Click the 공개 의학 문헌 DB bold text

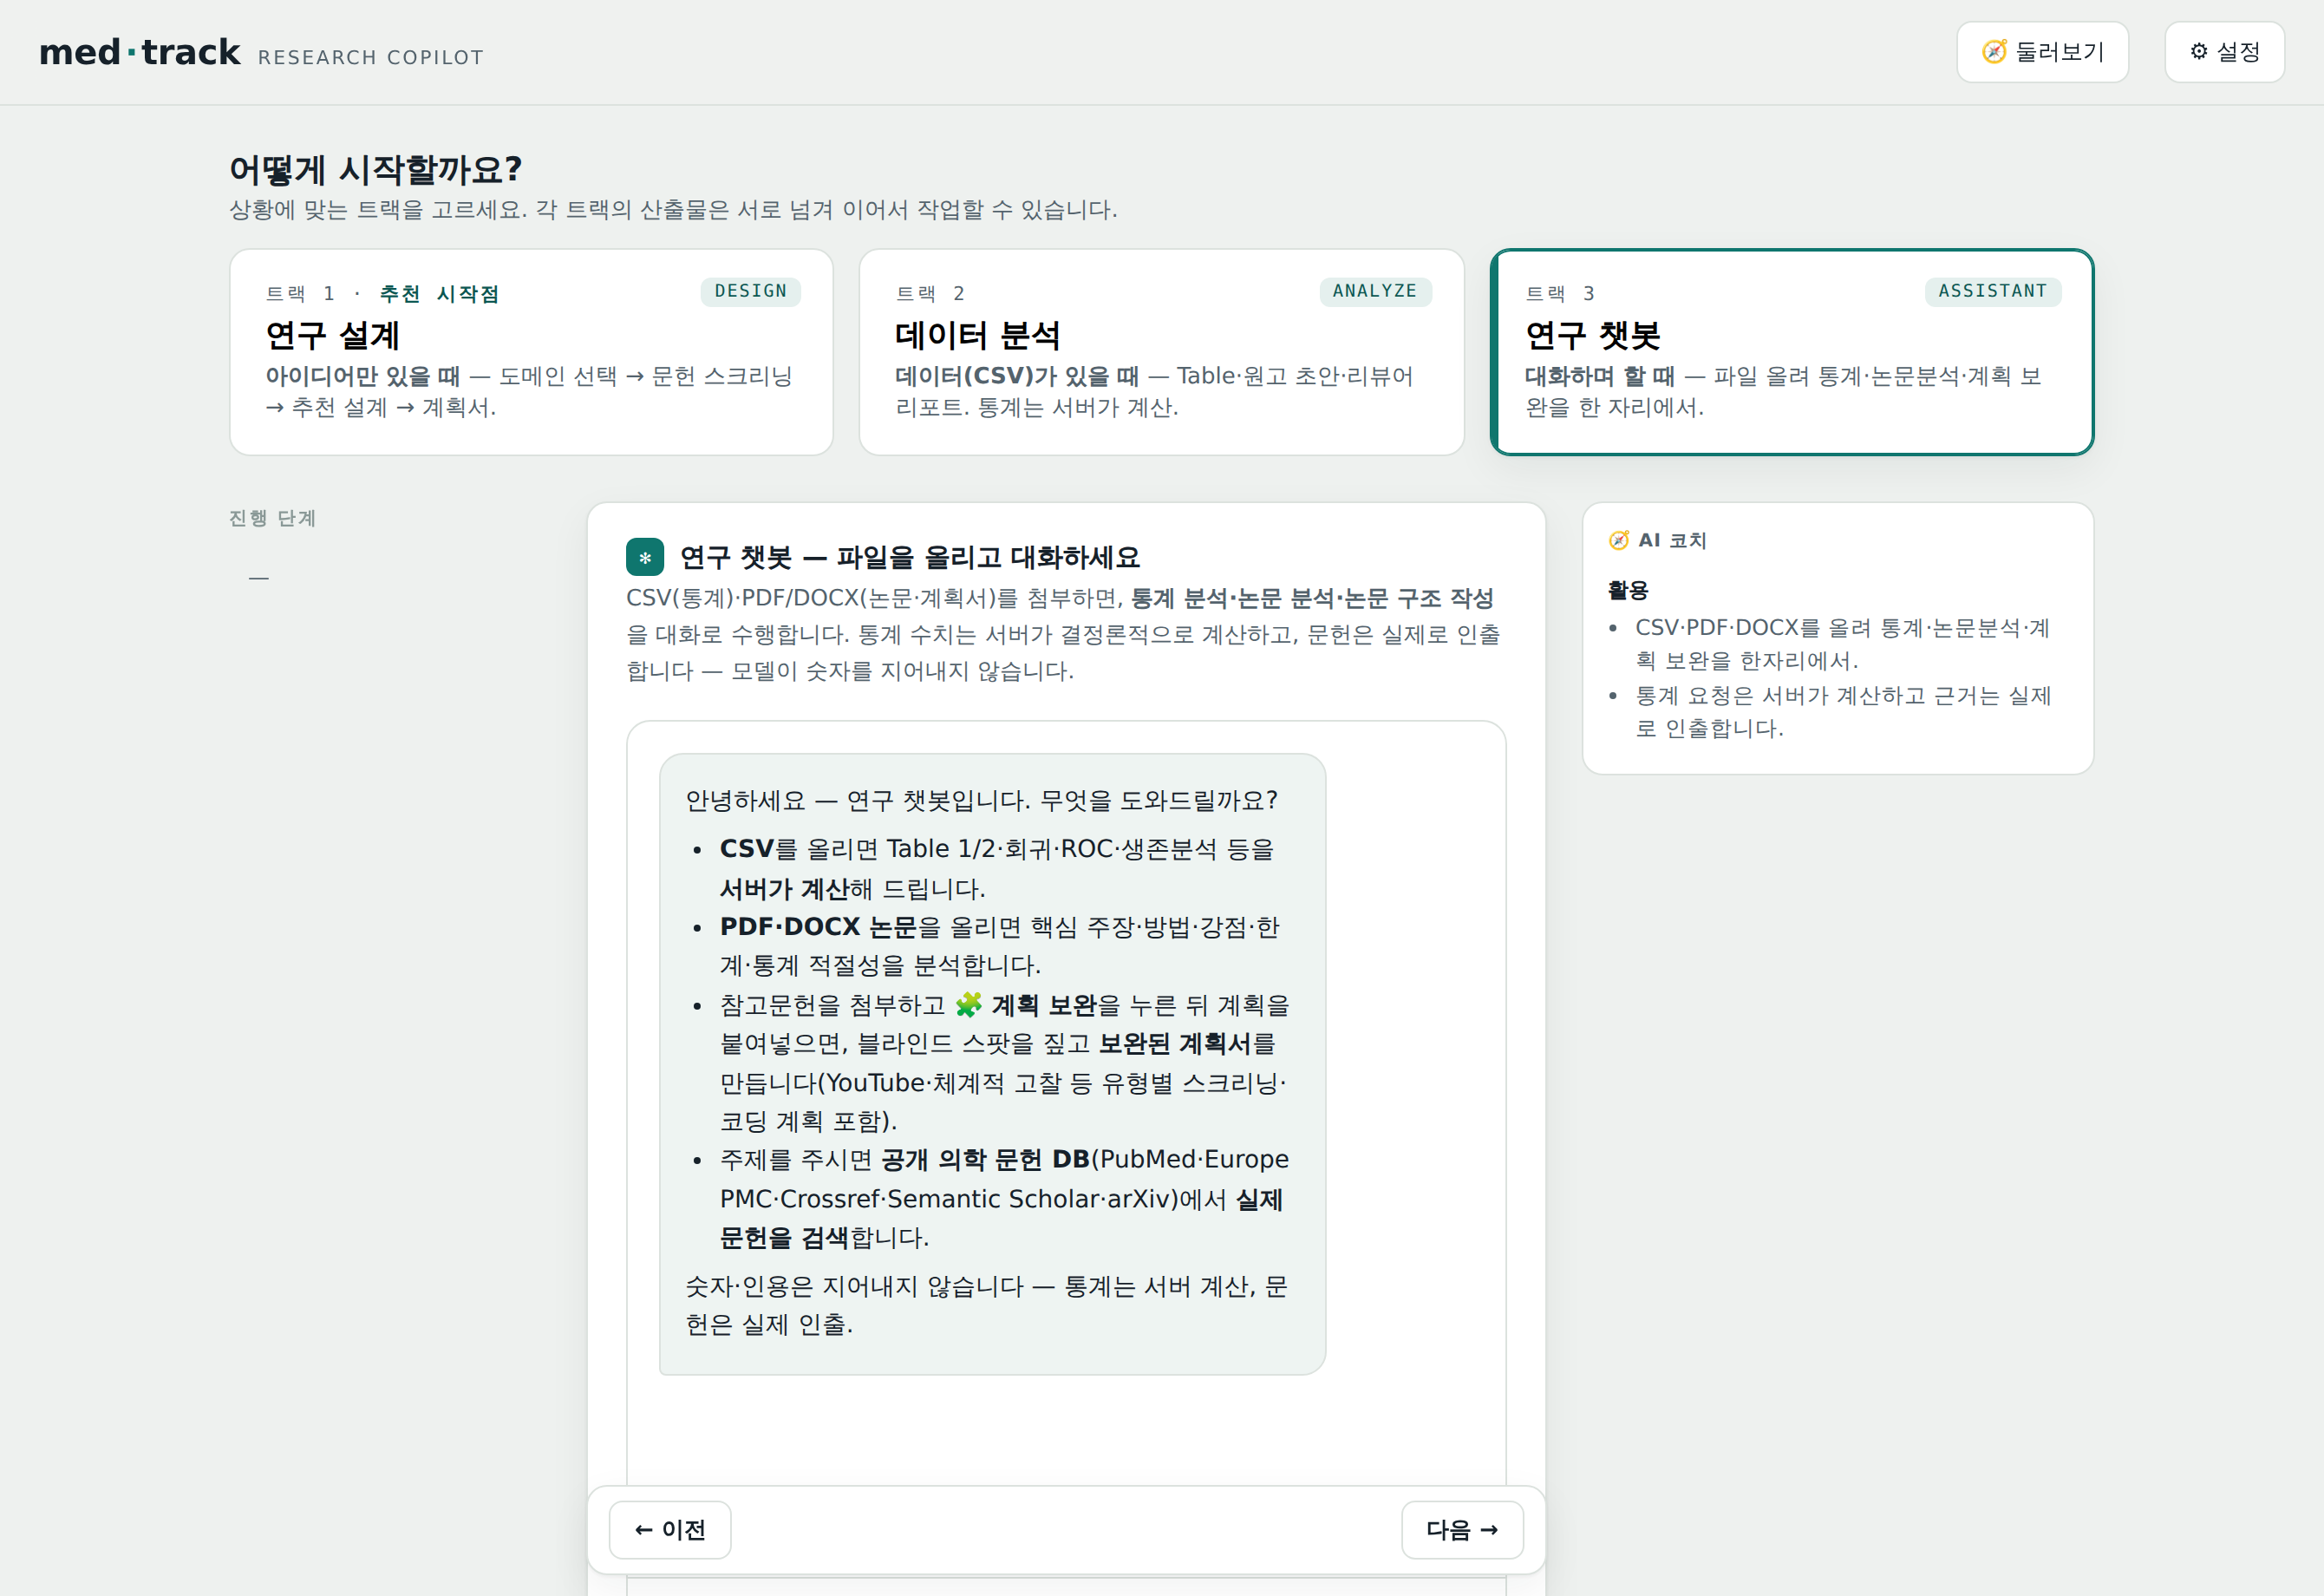coord(985,1159)
